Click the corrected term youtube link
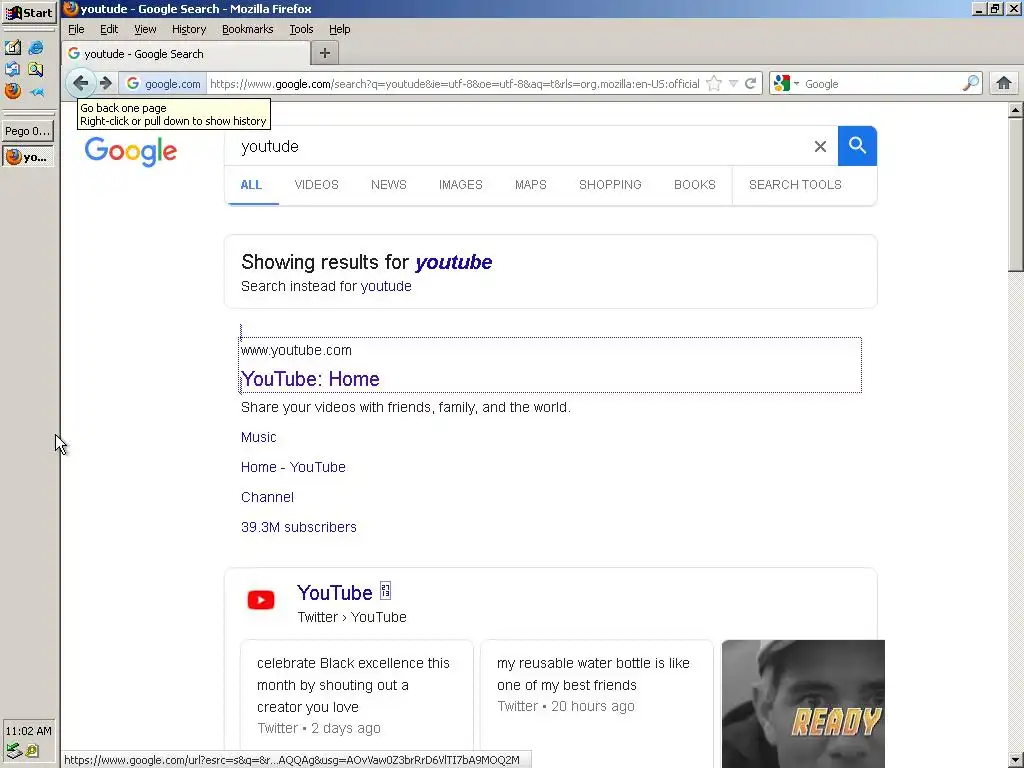The height and width of the screenshot is (768, 1024). (453, 262)
